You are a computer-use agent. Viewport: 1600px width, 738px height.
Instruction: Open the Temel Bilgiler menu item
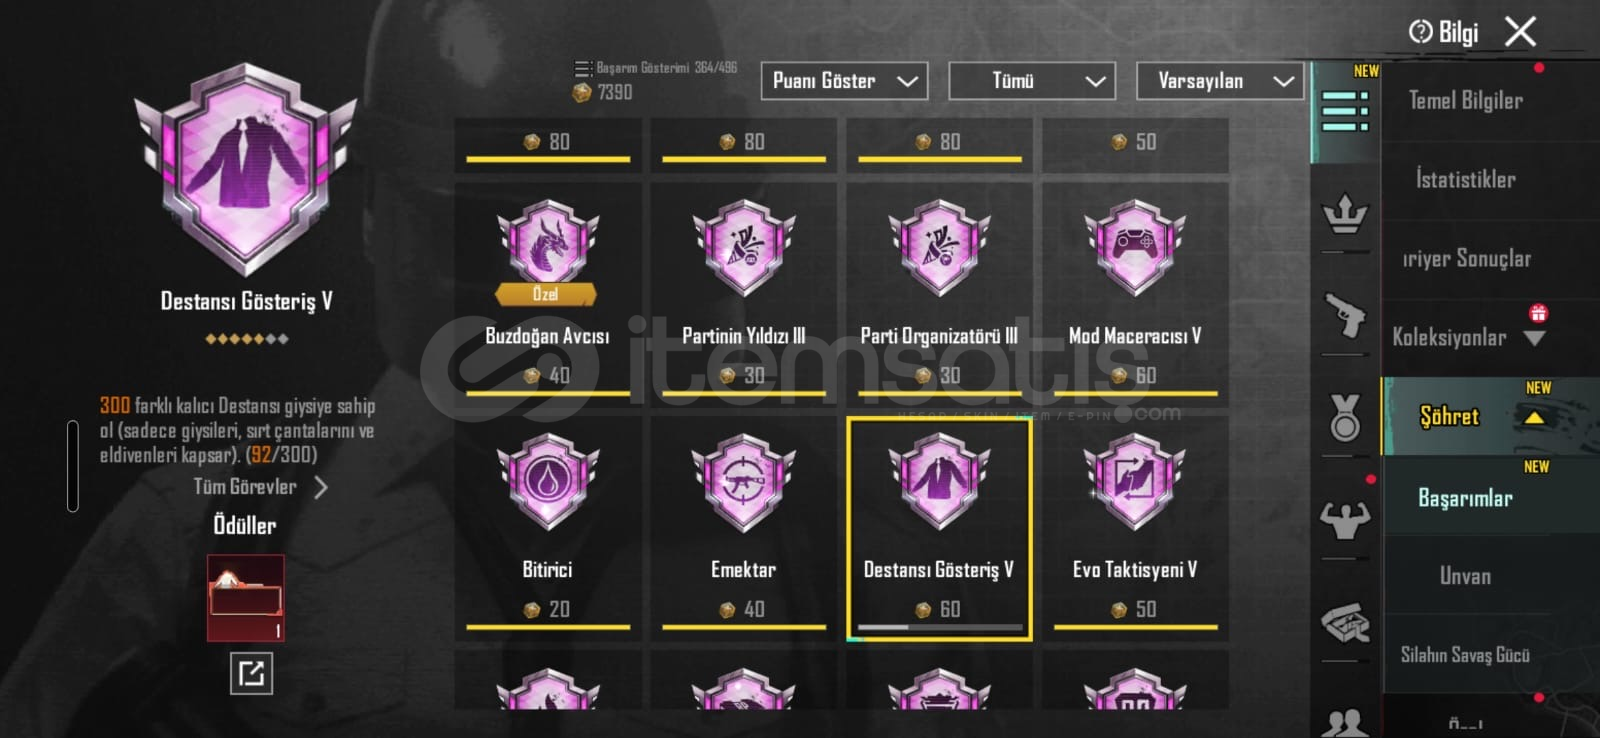click(1465, 100)
